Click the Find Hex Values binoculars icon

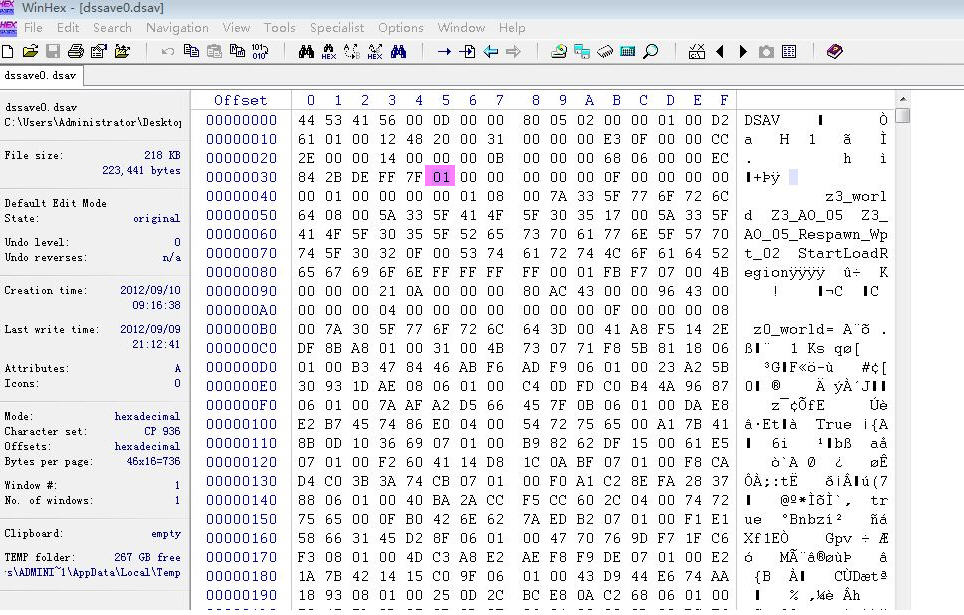(329, 51)
